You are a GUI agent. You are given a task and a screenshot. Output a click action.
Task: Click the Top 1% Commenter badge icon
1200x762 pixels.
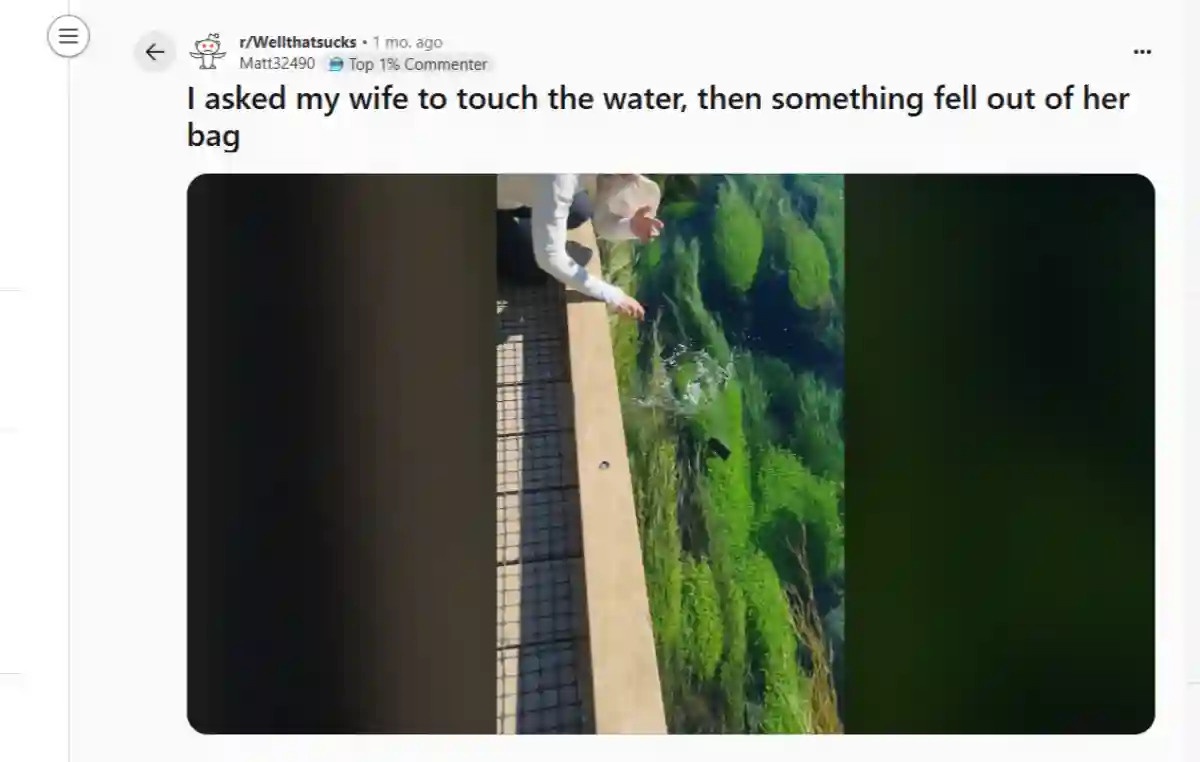[x=336, y=65]
